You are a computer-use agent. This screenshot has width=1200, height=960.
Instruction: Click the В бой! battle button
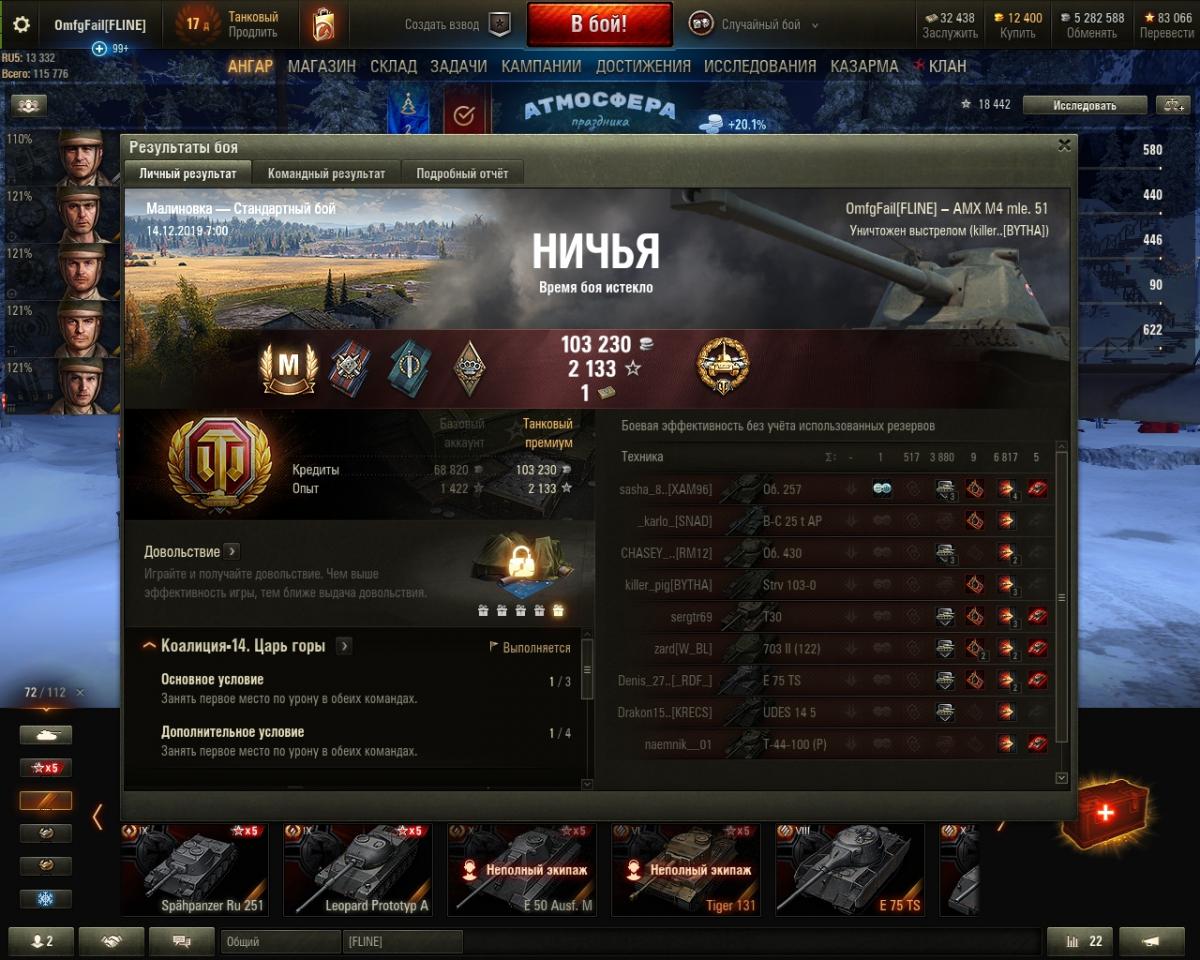pyautogui.click(x=599, y=25)
